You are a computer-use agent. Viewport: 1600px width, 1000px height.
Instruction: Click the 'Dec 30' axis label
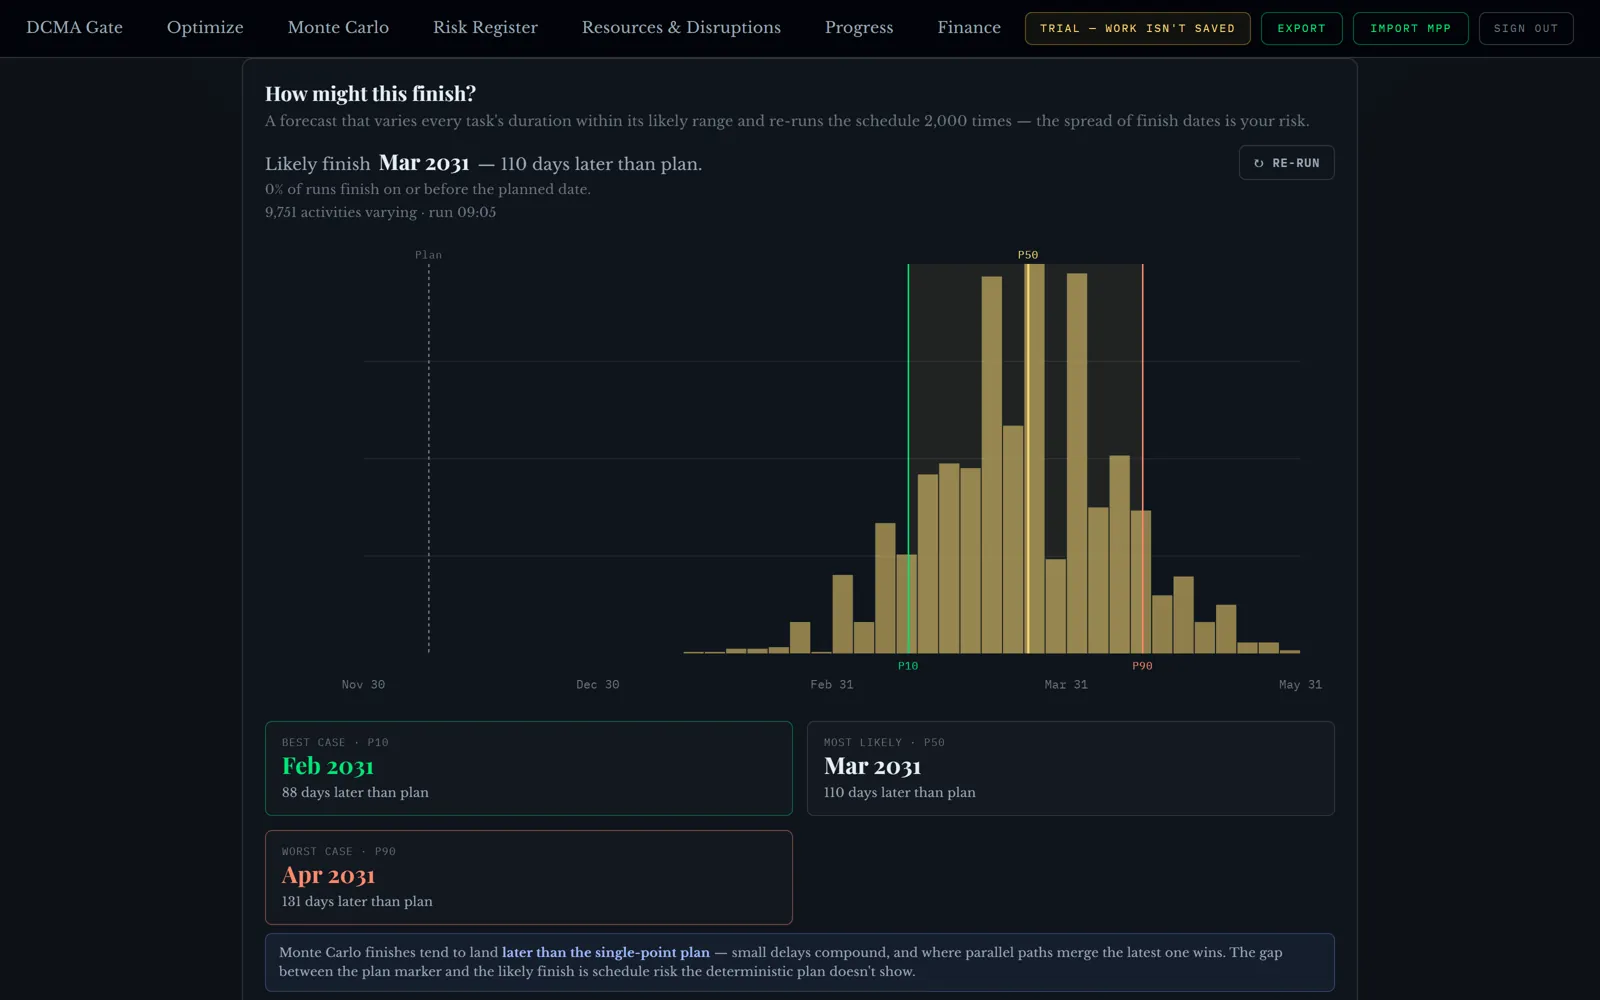[x=598, y=685]
